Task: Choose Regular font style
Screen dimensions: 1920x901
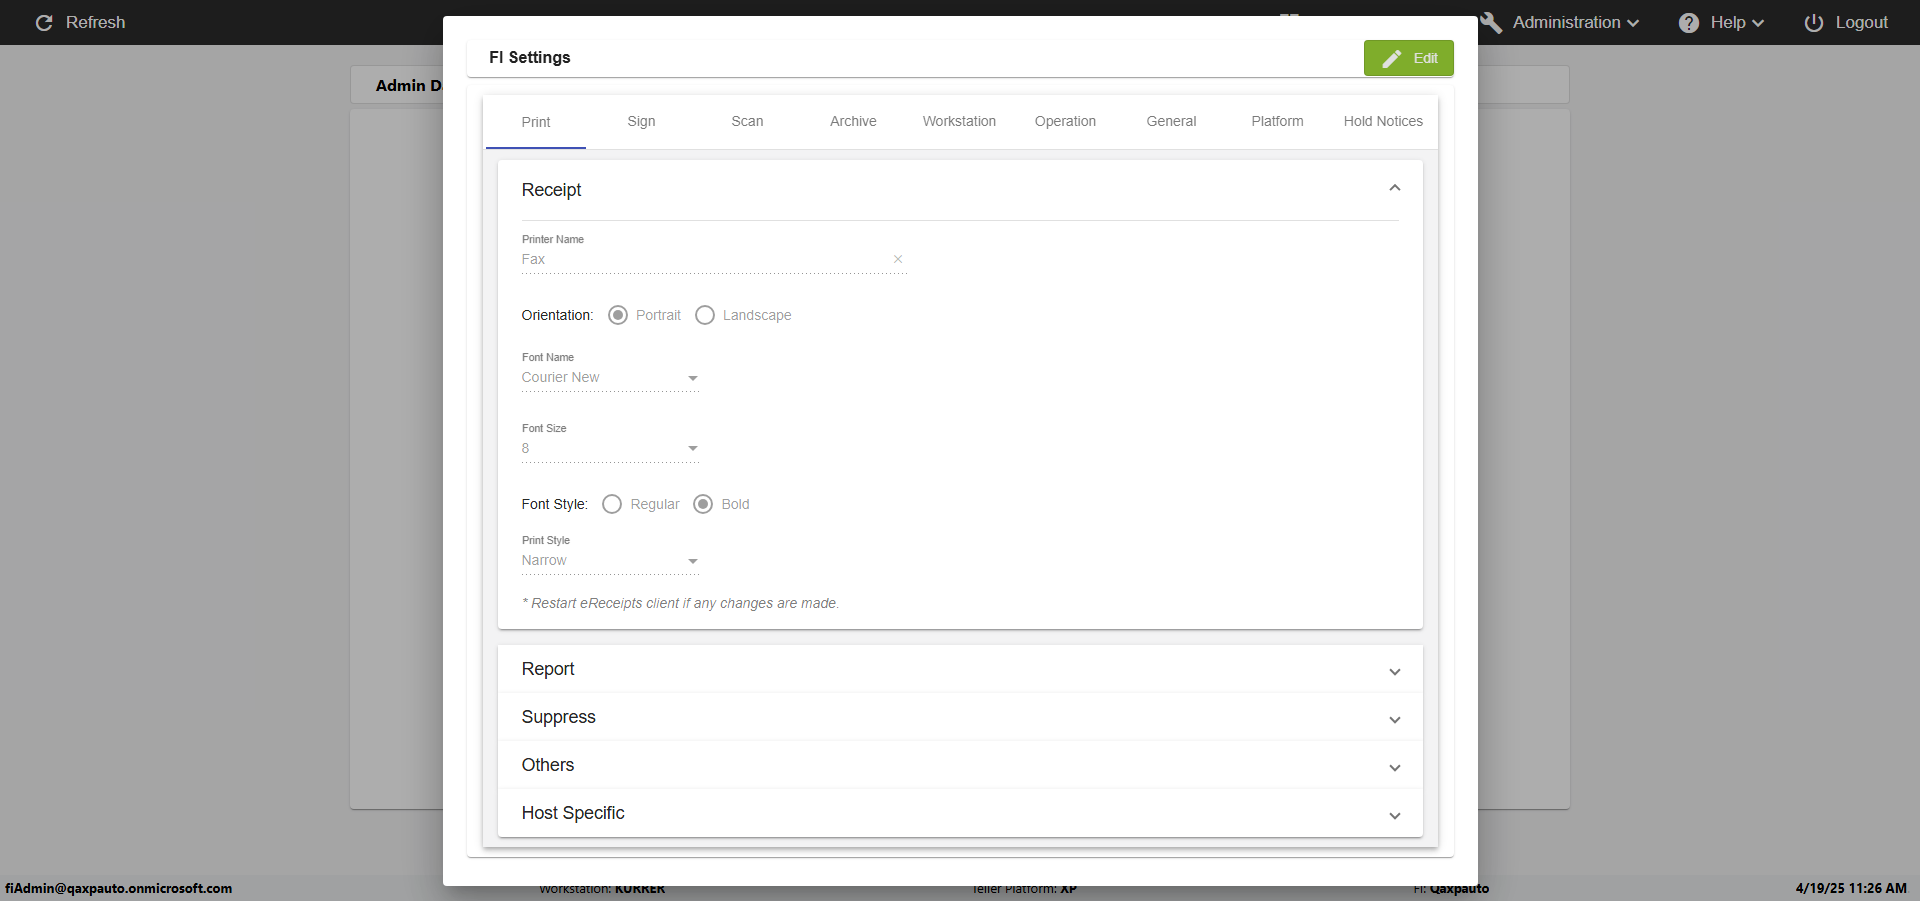Action: pos(612,504)
